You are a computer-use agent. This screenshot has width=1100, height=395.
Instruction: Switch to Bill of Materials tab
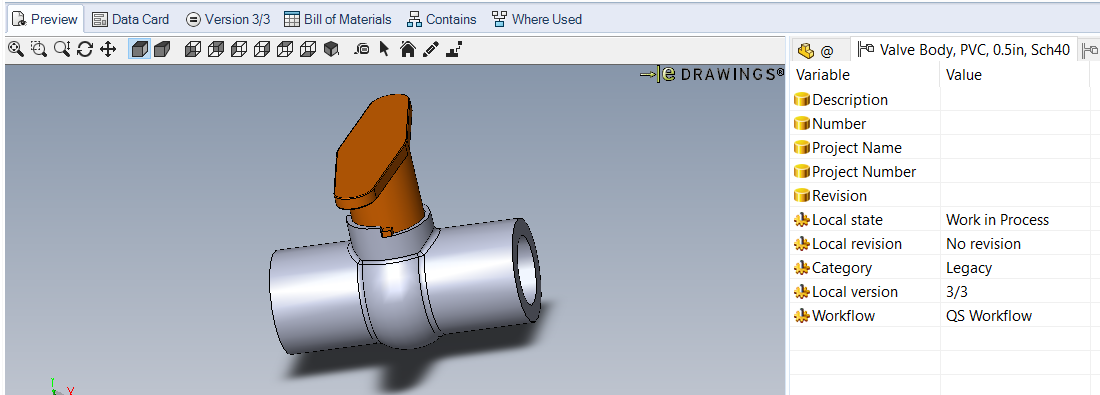click(337, 19)
